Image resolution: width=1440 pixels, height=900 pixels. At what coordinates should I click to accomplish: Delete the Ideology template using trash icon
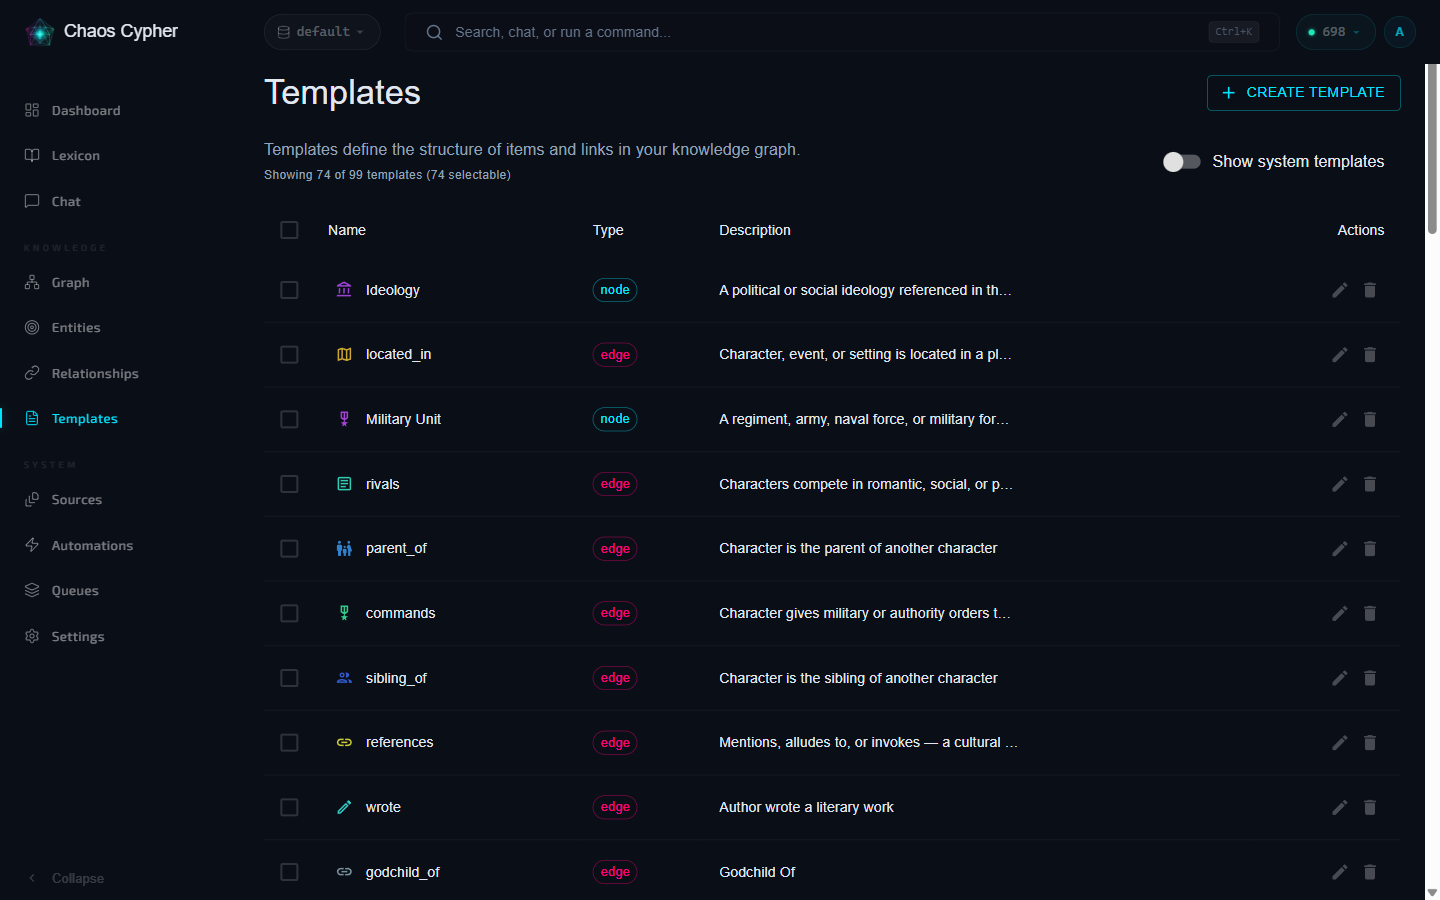[1370, 290]
